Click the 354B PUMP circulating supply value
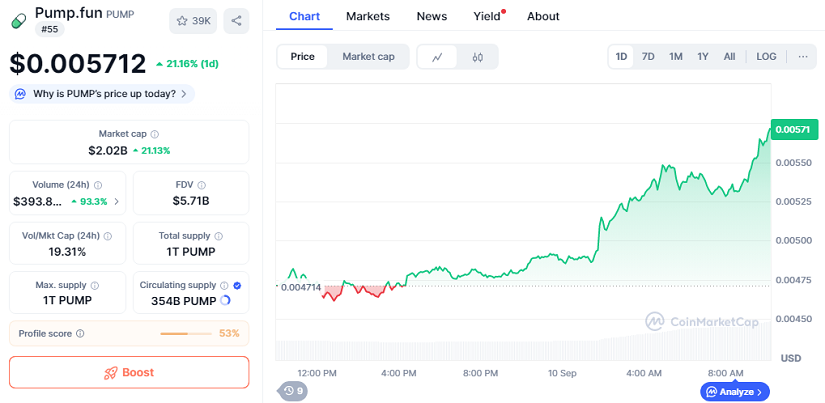This screenshot has width=825, height=403. pos(184,301)
